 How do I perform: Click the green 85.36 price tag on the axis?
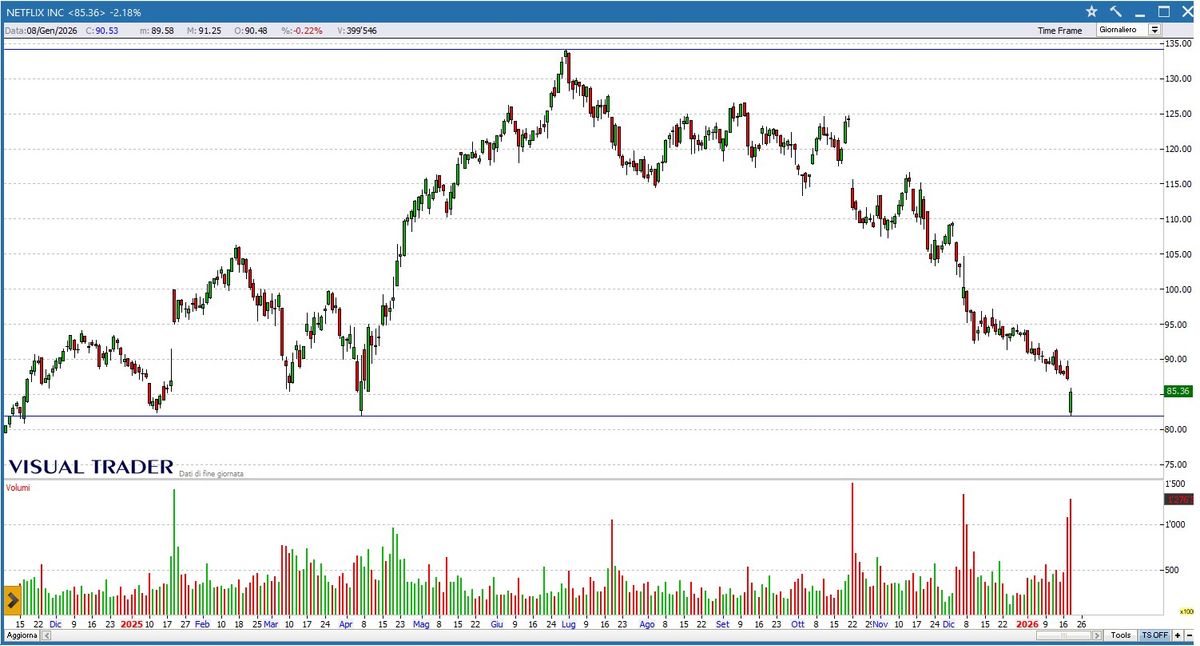(1176, 390)
